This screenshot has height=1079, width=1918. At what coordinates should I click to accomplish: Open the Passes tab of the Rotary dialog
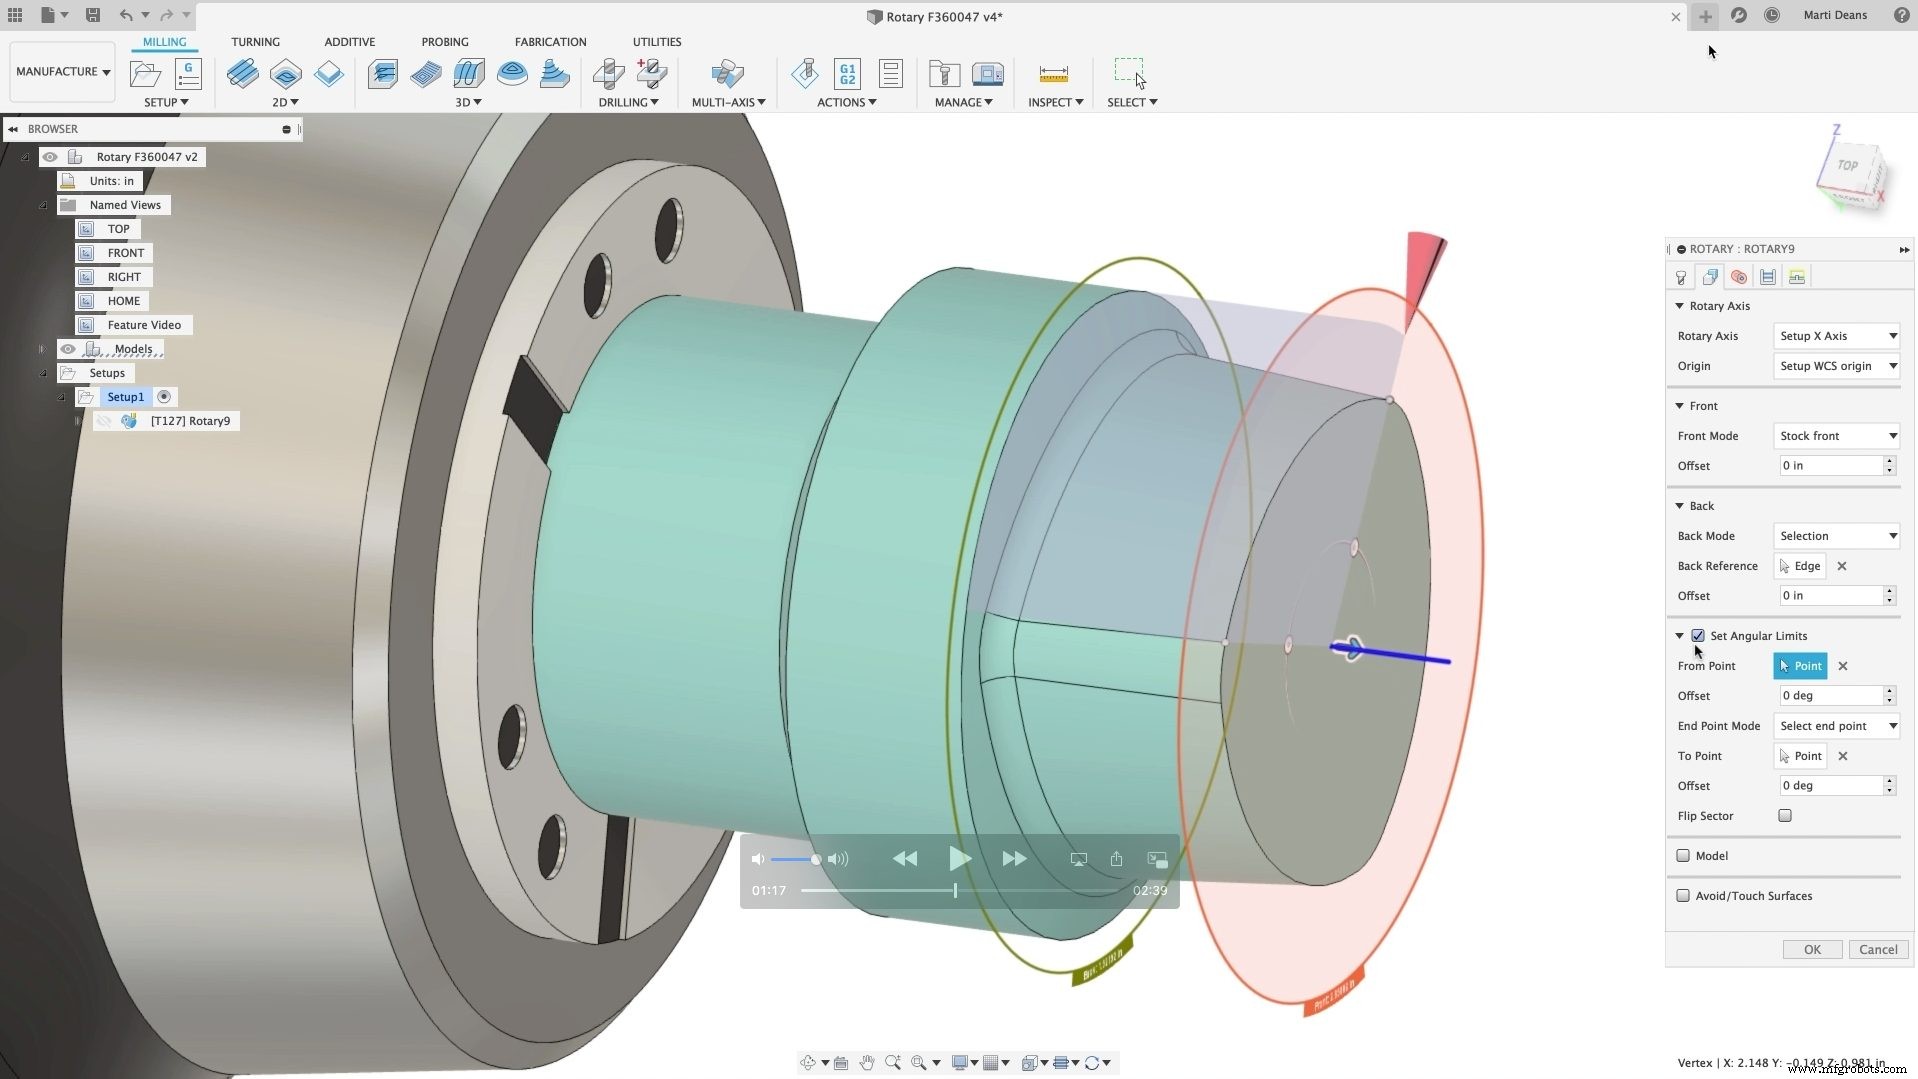click(x=1767, y=277)
